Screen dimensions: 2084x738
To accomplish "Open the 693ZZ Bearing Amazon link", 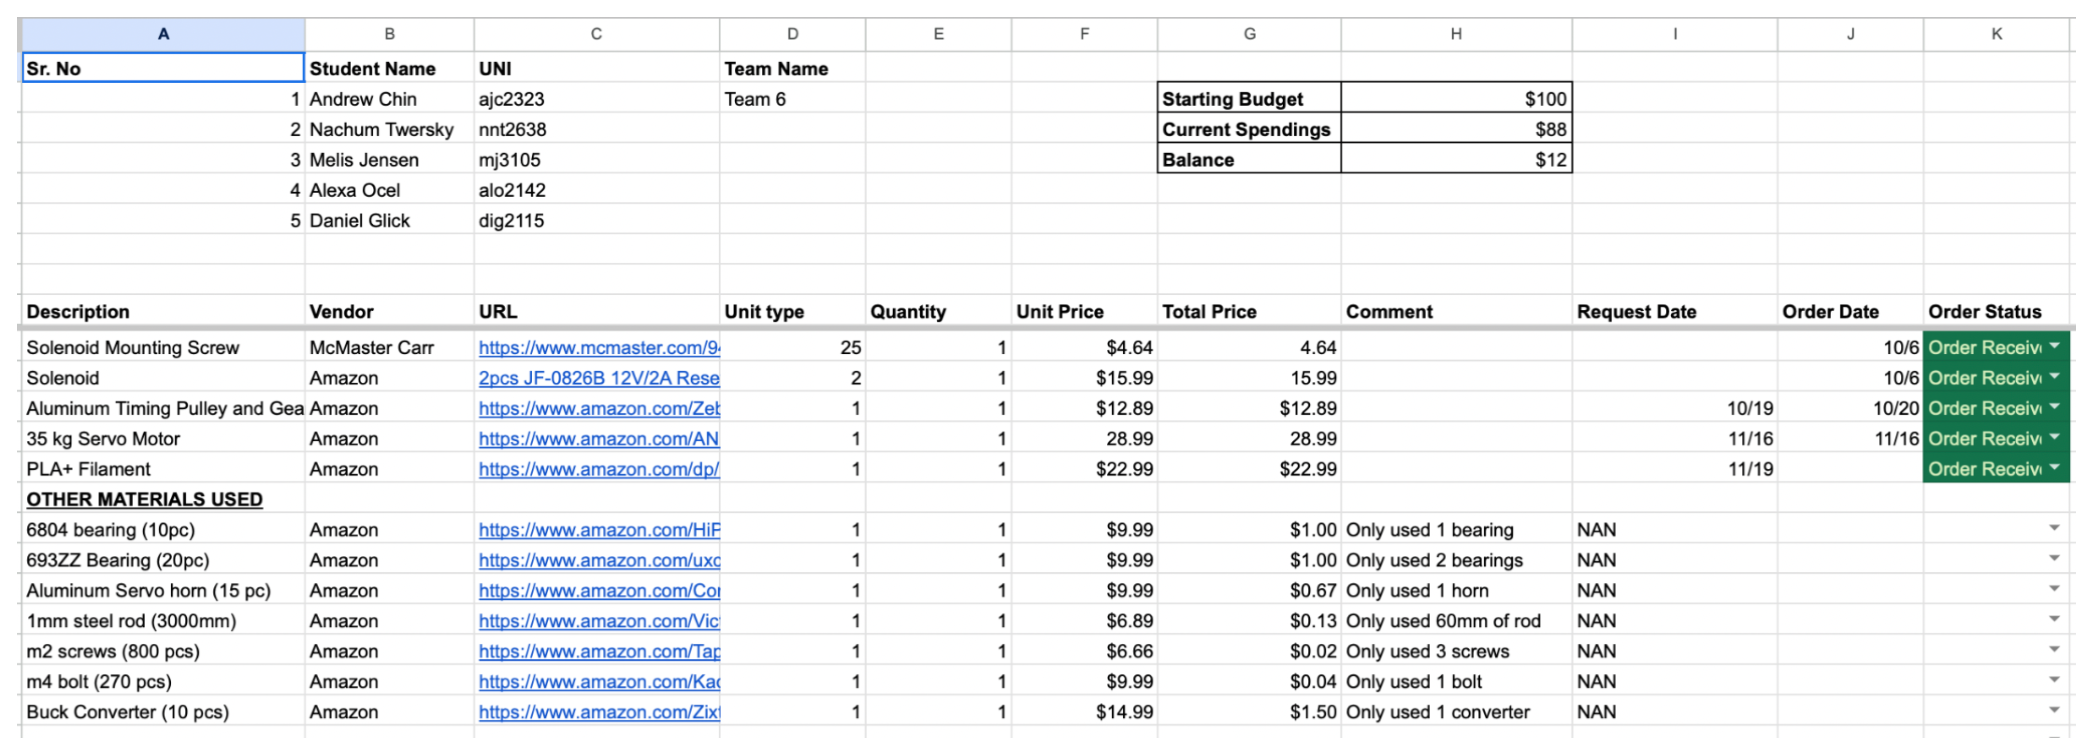I will pyautogui.click(x=598, y=560).
